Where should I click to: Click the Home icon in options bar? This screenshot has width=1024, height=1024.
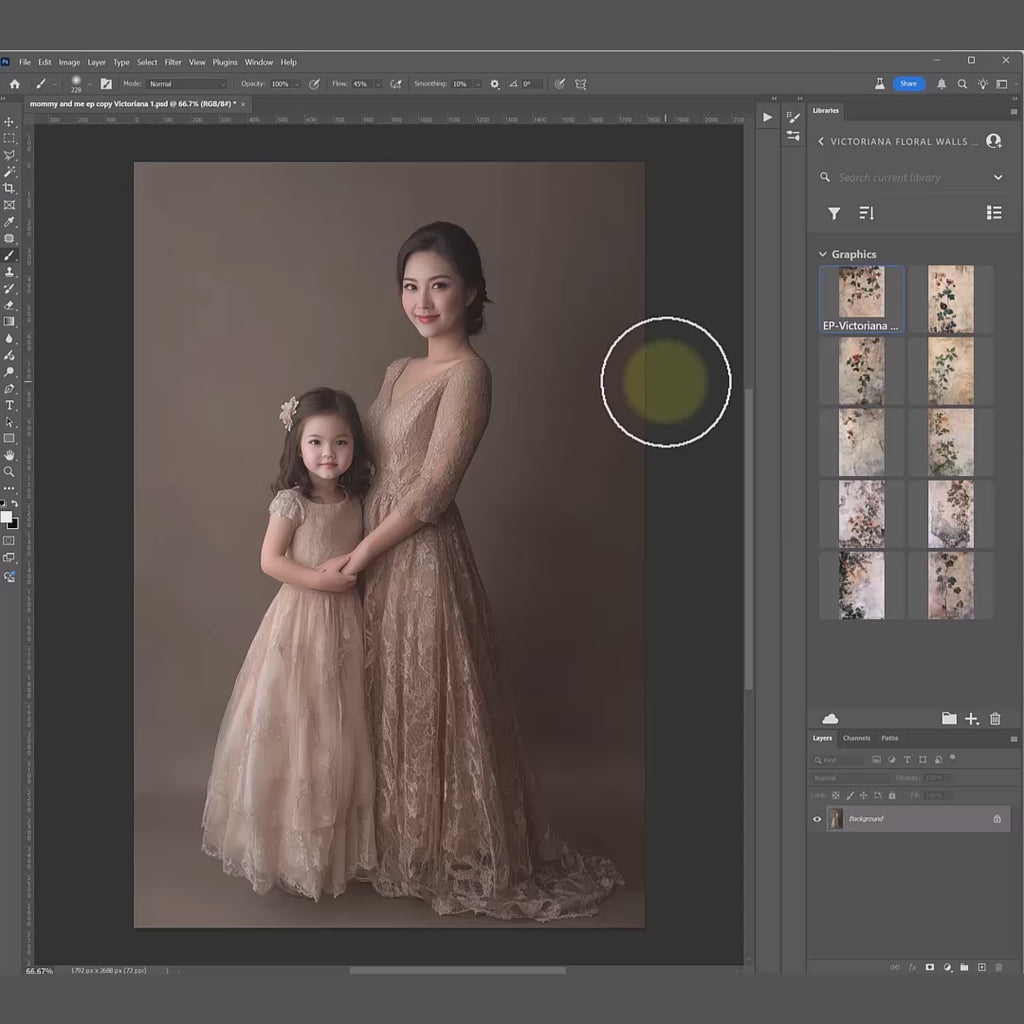(x=14, y=84)
